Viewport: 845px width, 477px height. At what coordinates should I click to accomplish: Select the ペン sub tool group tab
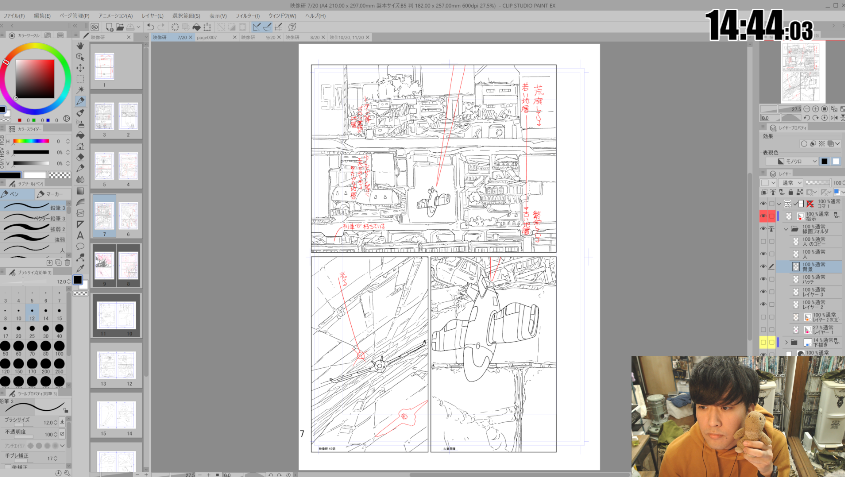coord(17,194)
